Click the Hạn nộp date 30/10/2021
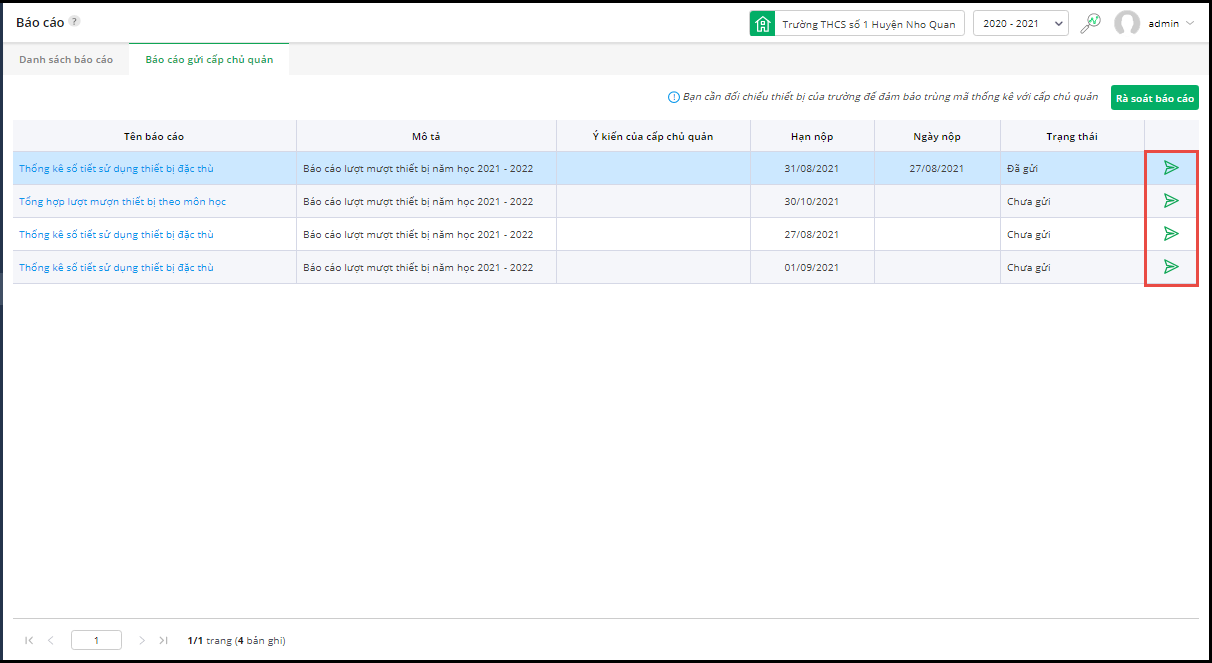 tap(812, 201)
